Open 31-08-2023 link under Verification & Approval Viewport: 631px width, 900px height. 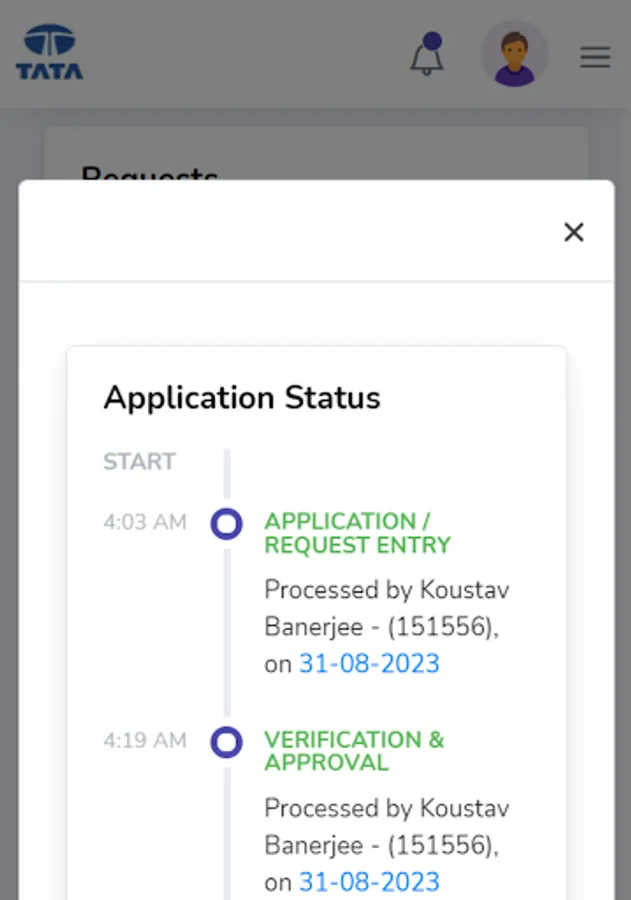pyautogui.click(x=369, y=882)
